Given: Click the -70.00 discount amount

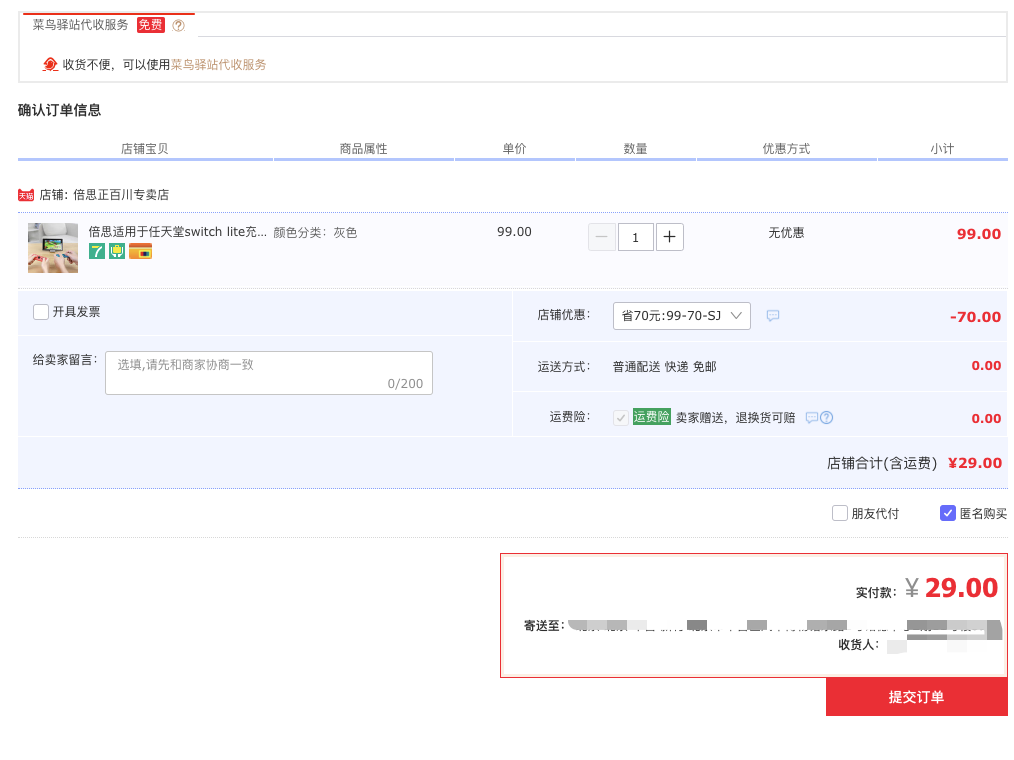Looking at the screenshot, I should [975, 317].
